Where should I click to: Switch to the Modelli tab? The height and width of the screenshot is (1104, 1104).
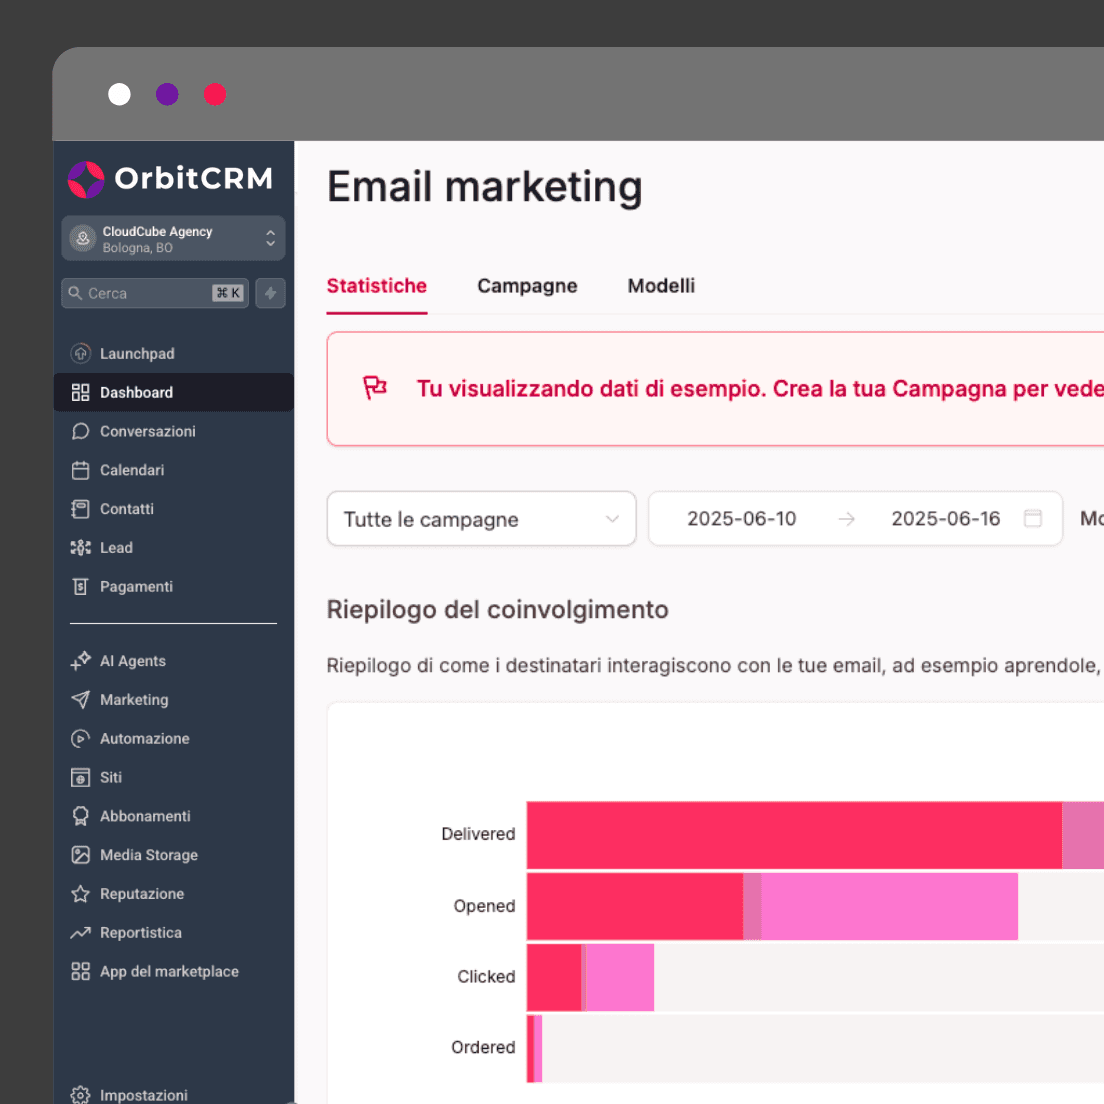pyautogui.click(x=661, y=286)
